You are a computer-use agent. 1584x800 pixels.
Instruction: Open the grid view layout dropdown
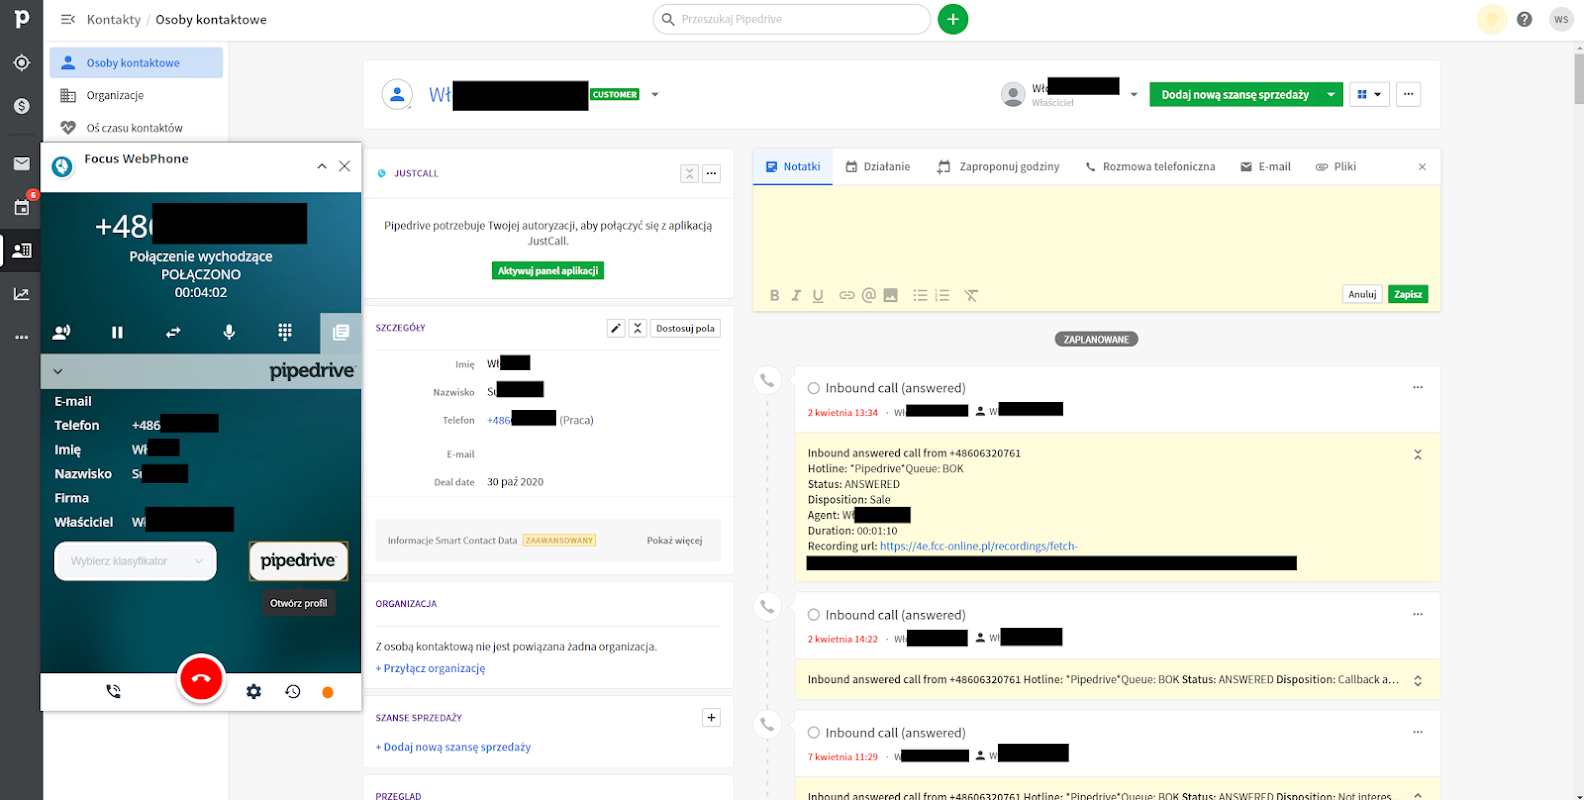point(1369,95)
